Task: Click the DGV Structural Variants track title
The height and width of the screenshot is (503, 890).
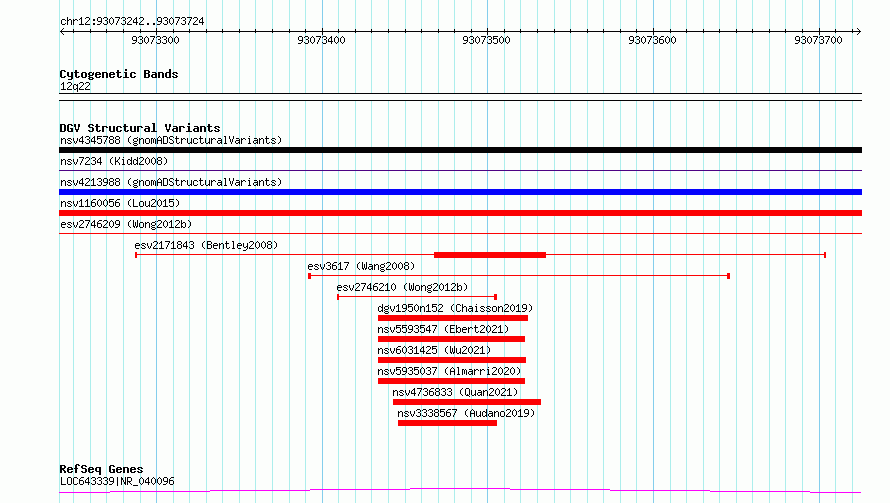Action: (x=140, y=128)
